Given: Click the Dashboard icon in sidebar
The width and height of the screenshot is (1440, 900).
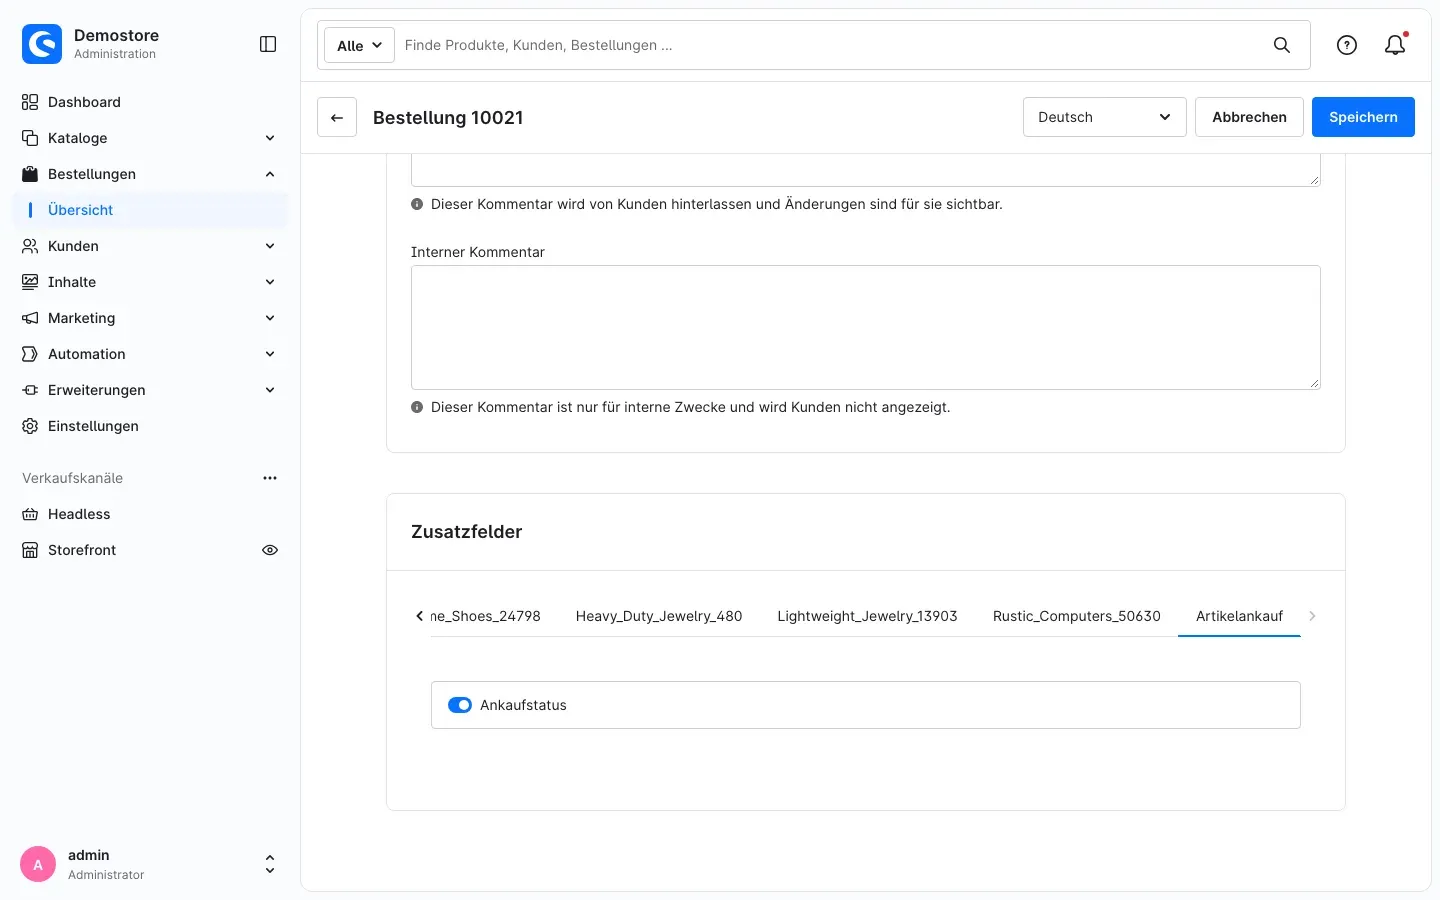Looking at the screenshot, I should point(30,102).
